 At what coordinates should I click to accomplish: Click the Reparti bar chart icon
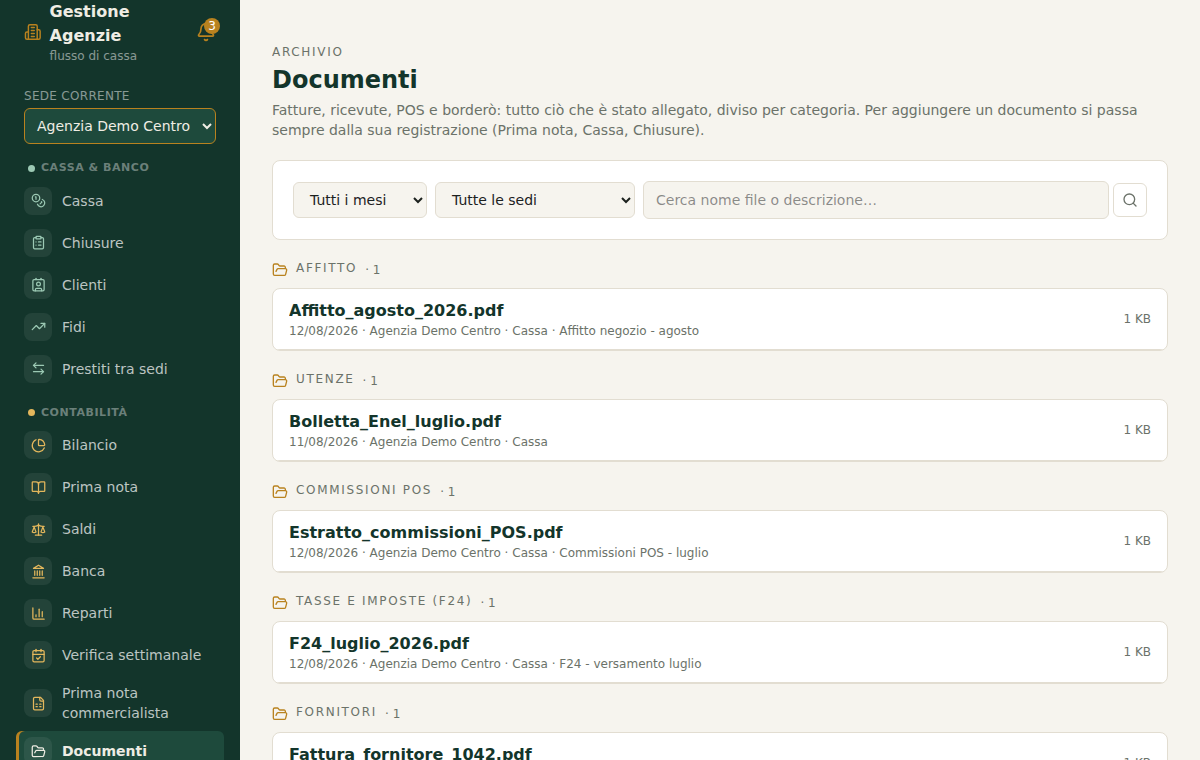coord(38,613)
